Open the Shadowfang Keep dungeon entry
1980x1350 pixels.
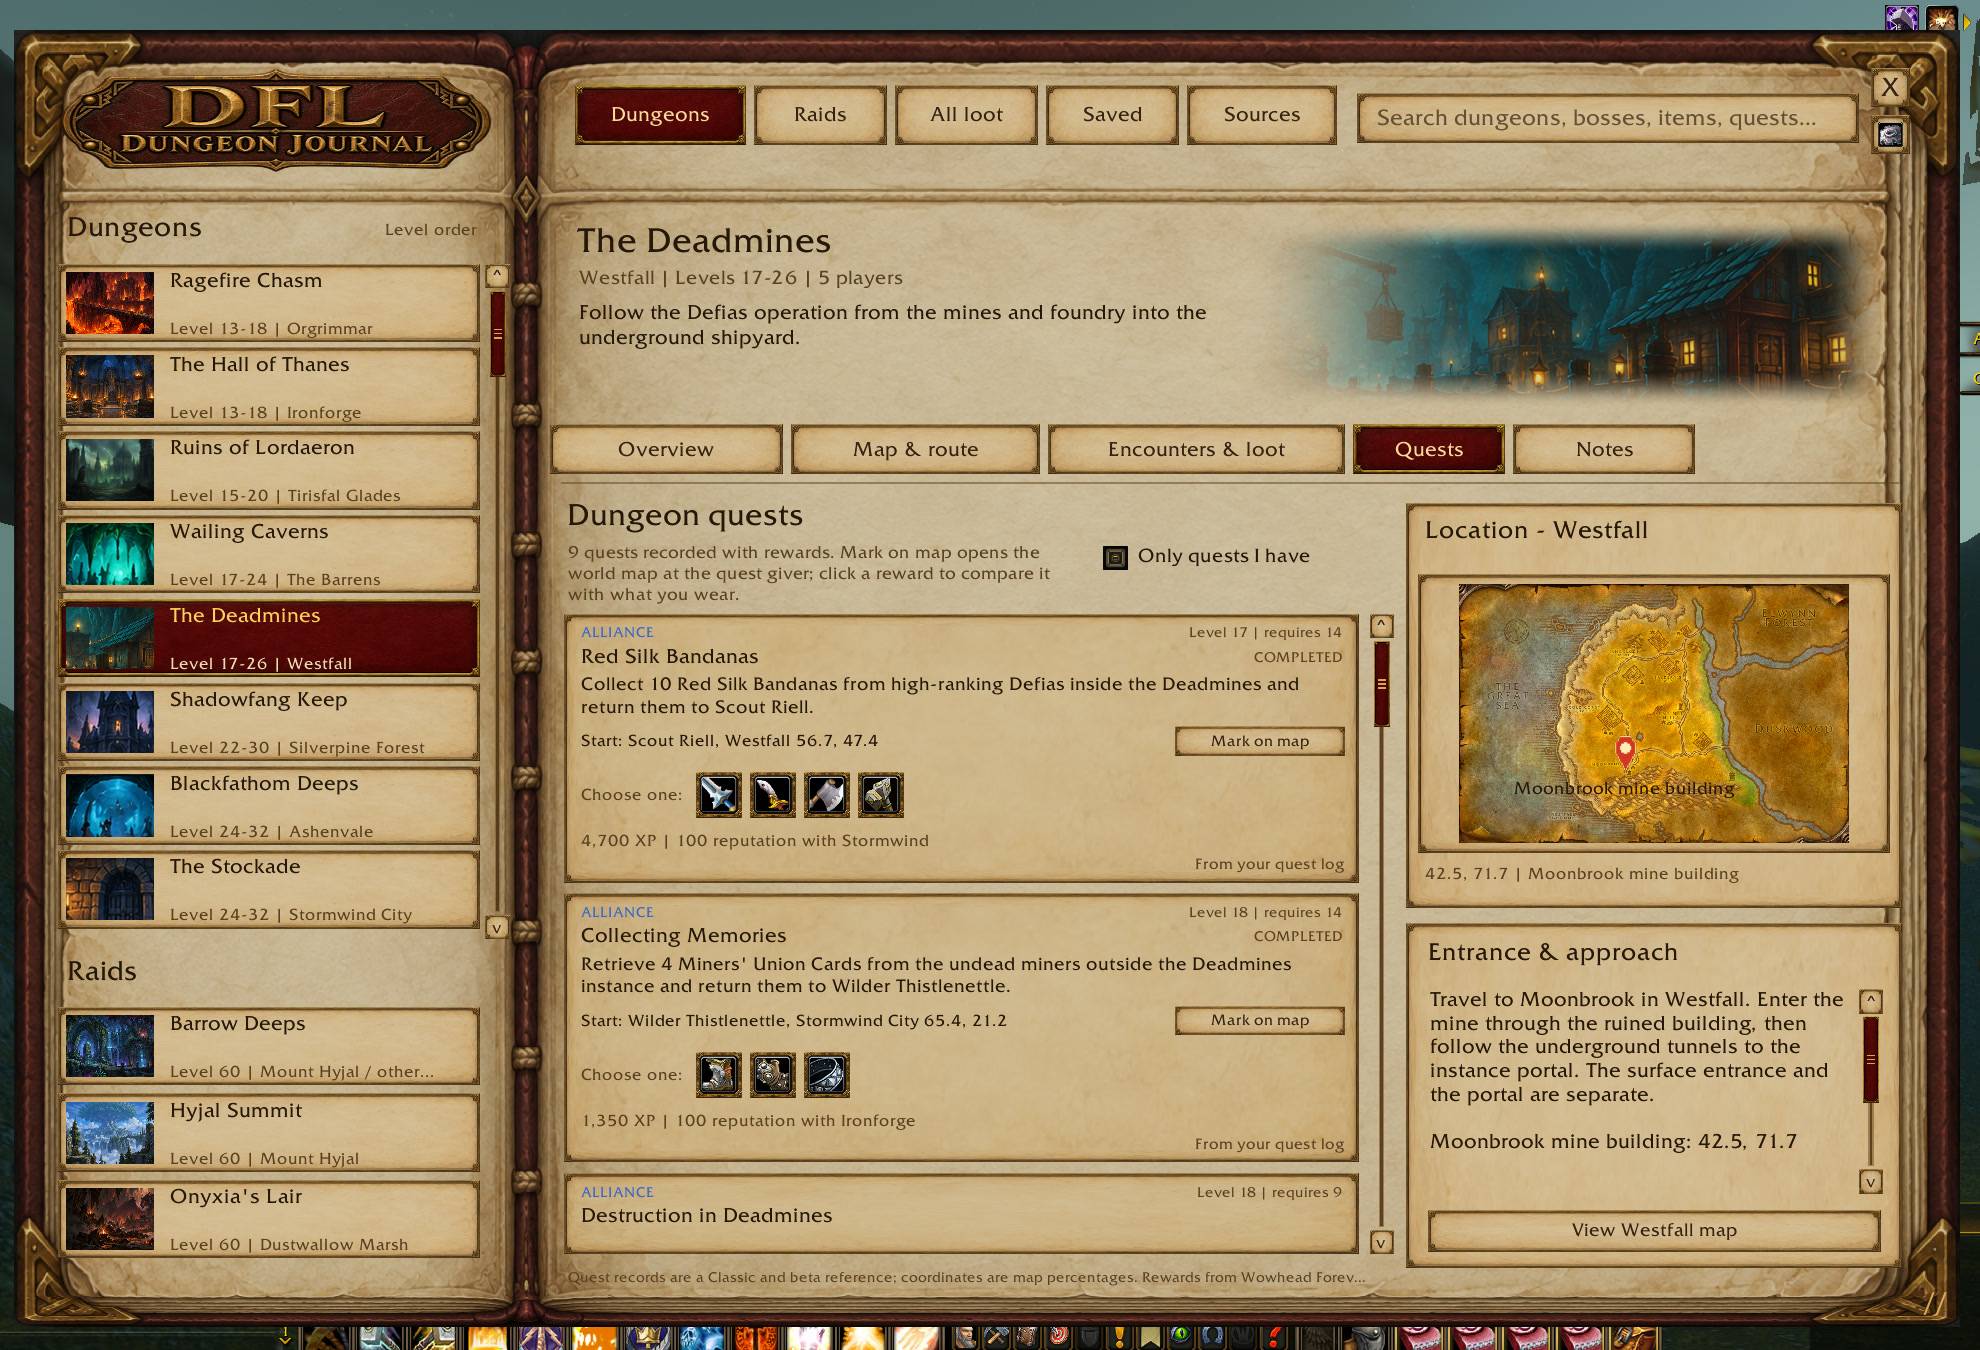[270, 722]
